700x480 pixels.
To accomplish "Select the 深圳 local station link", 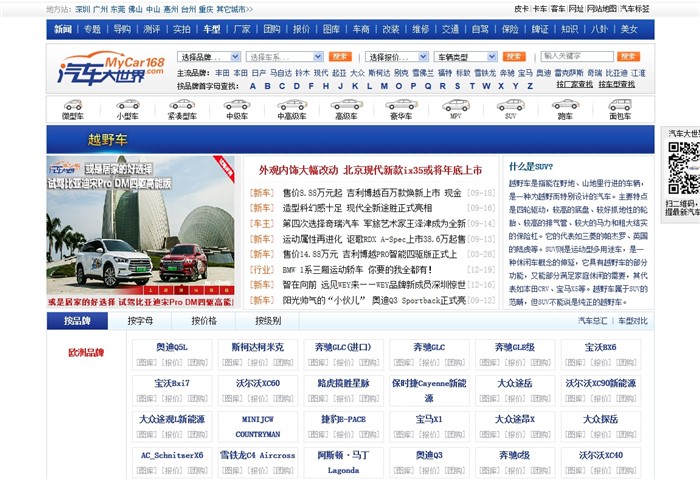I will [x=83, y=9].
